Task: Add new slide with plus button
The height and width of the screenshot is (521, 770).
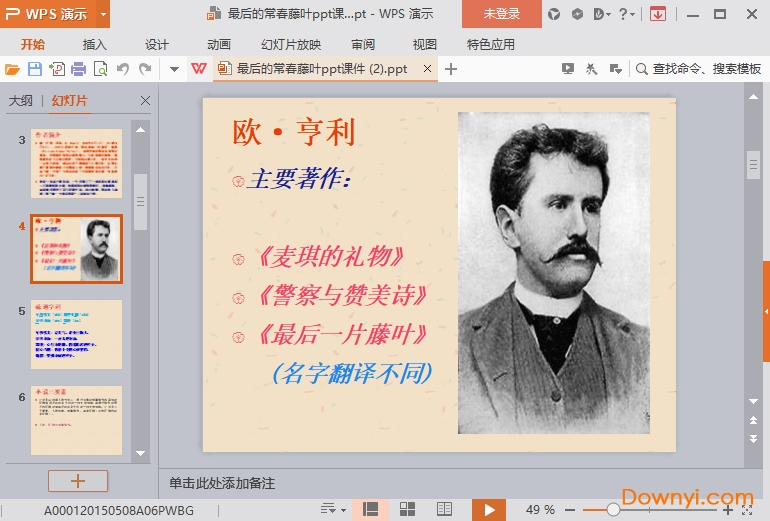Action: 77,481
